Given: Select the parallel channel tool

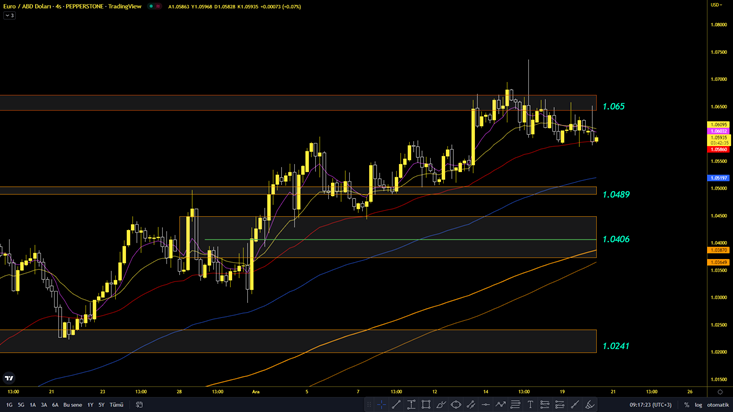Looking at the screenshot, I should [471, 405].
